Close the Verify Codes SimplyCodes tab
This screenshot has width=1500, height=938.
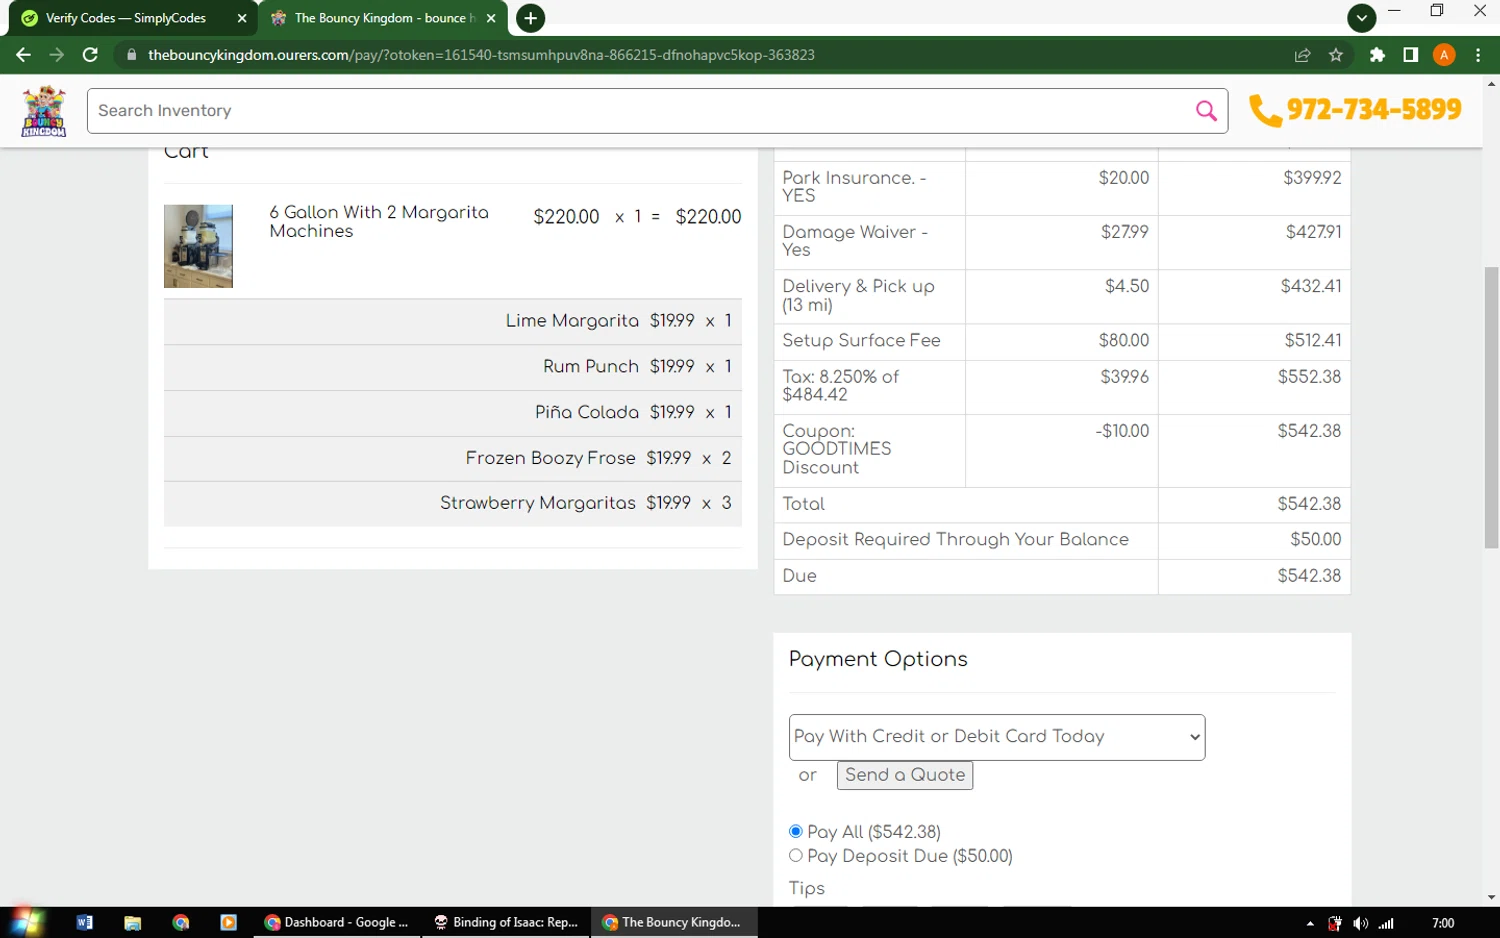coord(242,18)
